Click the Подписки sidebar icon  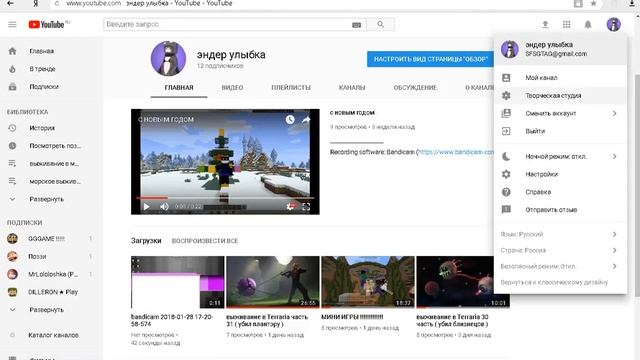(x=12, y=87)
